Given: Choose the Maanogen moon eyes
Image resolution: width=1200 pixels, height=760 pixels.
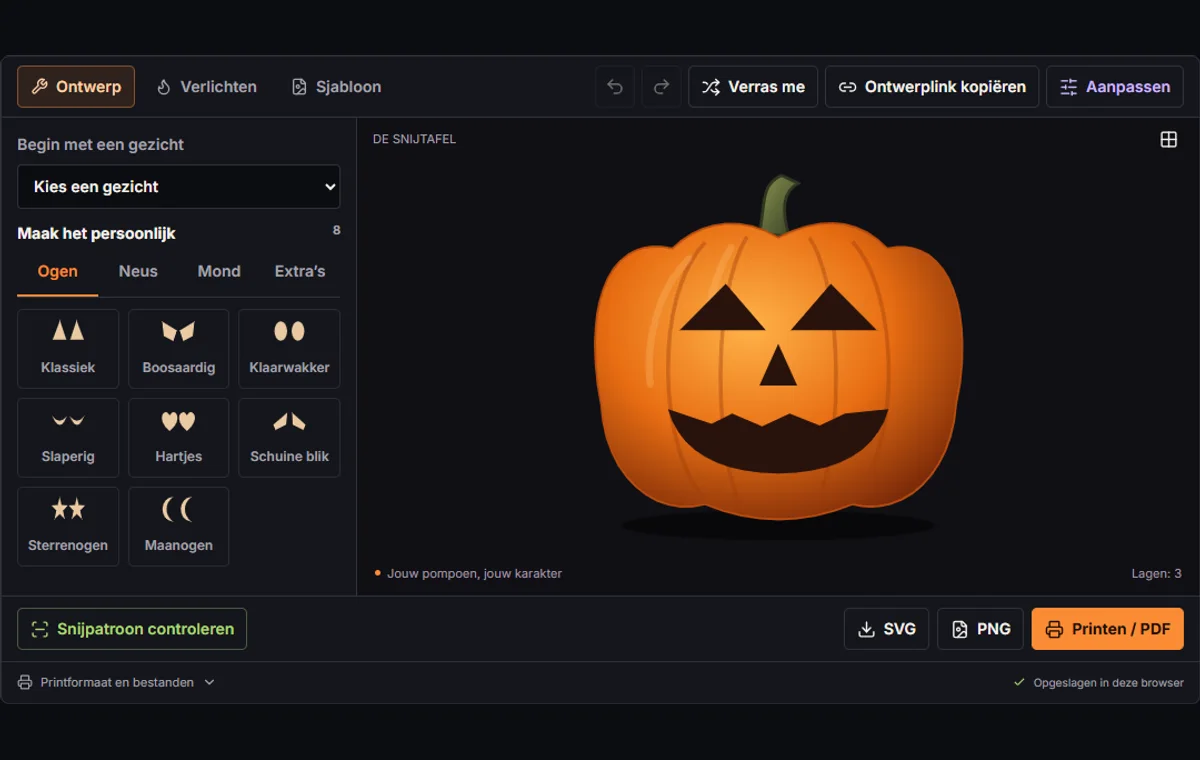Looking at the screenshot, I should click(x=179, y=526).
